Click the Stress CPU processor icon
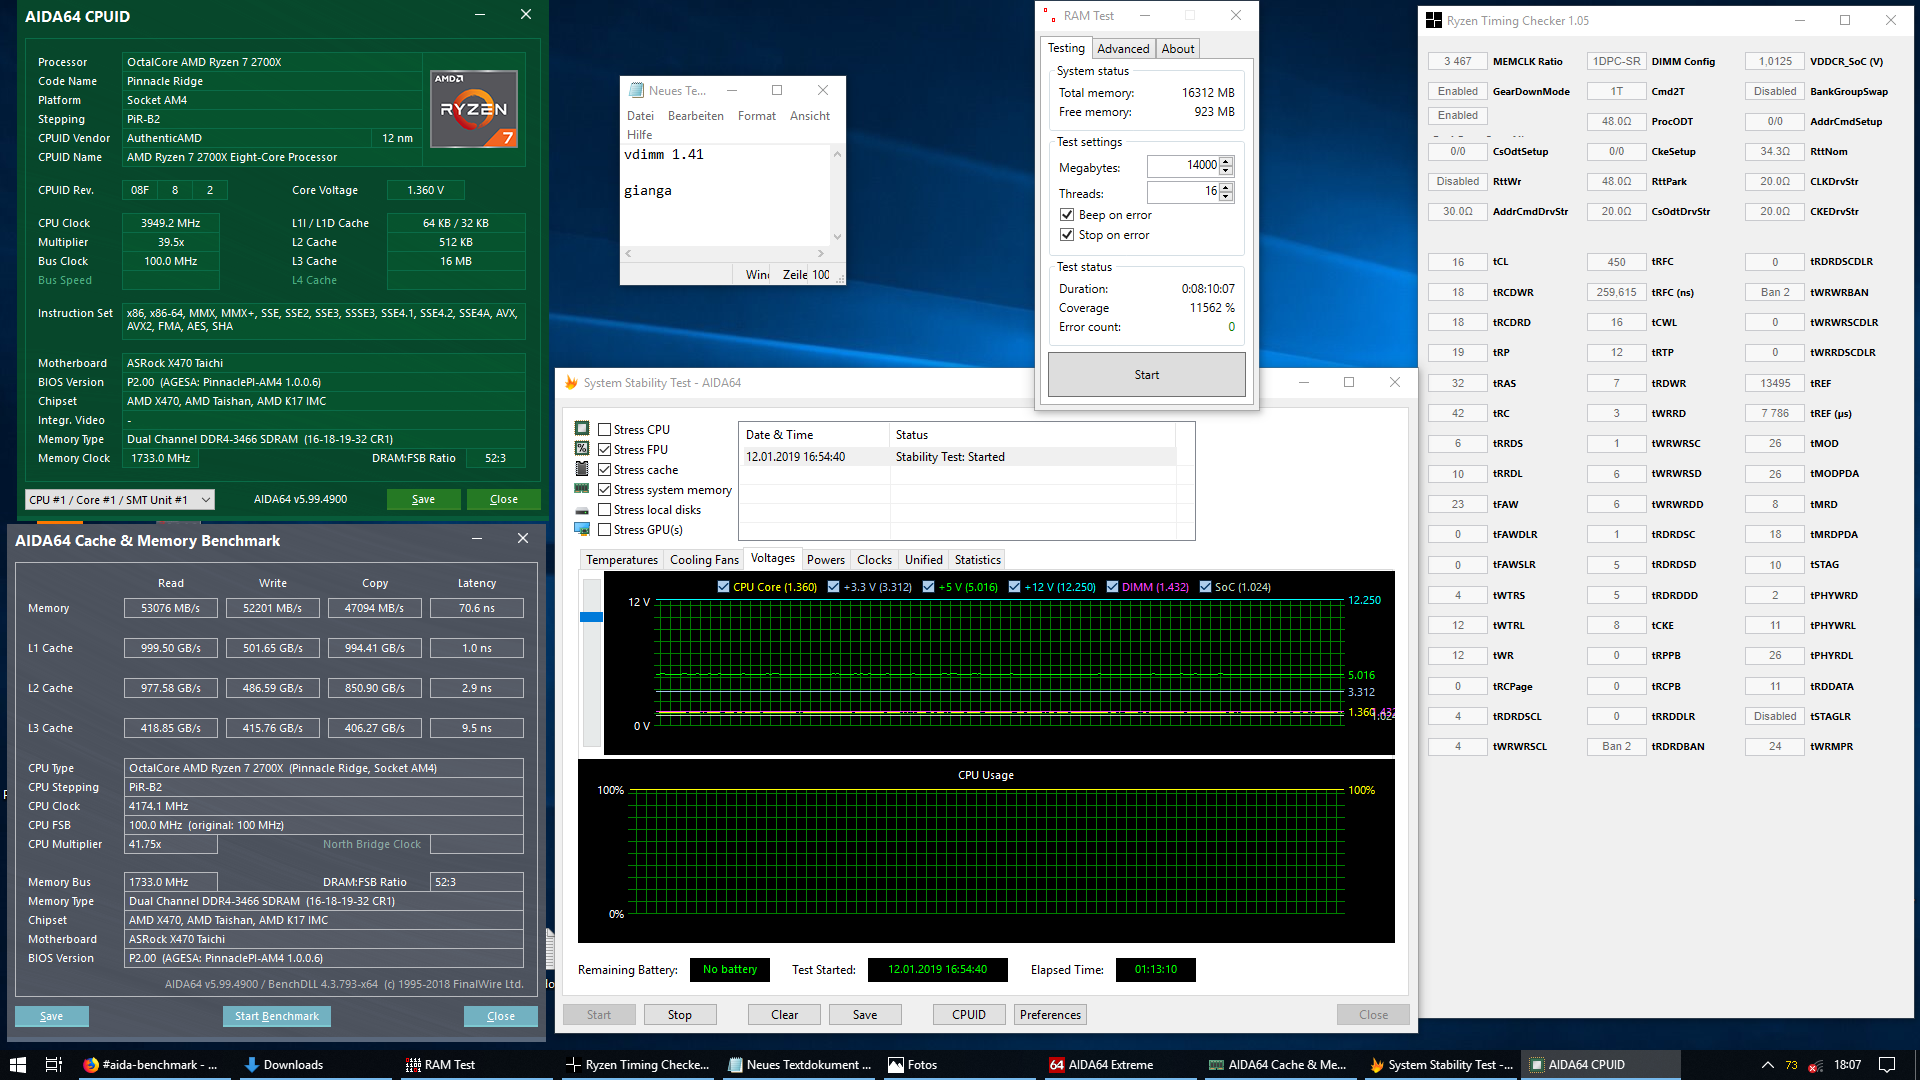The height and width of the screenshot is (1080, 1920). click(x=582, y=429)
